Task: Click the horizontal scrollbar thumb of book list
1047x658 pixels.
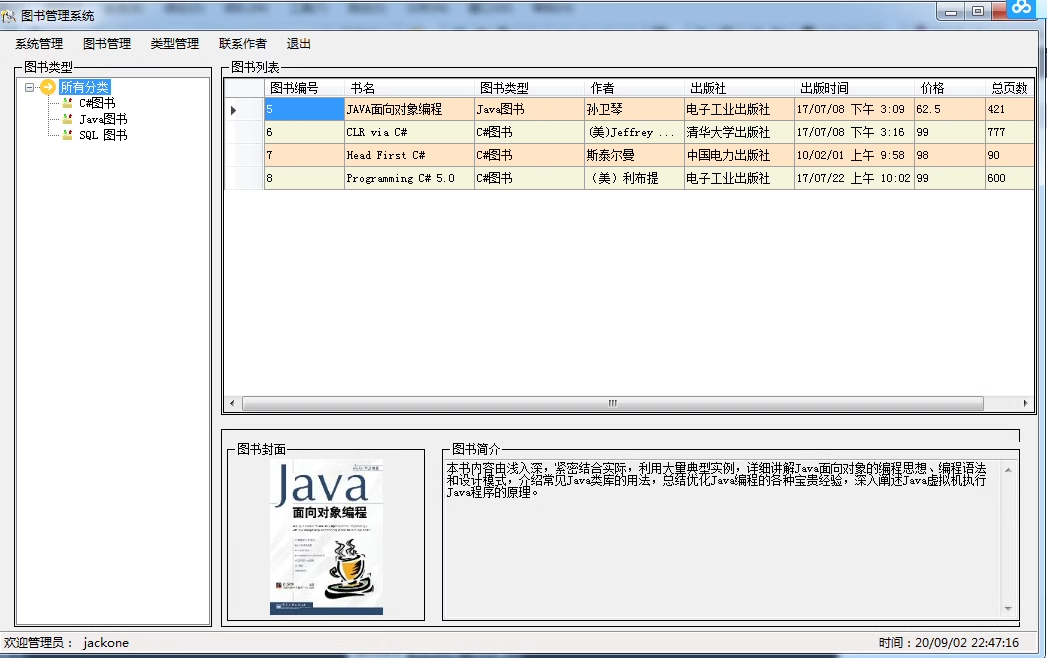Action: 612,403
